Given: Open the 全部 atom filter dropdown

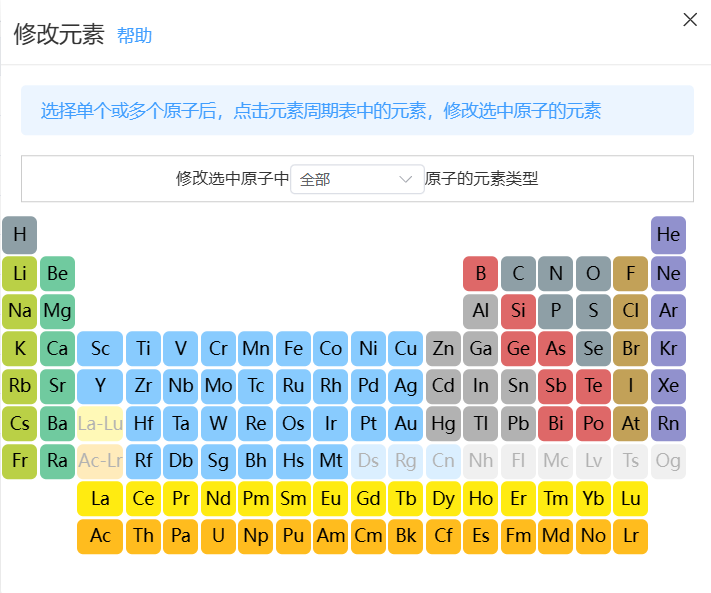Looking at the screenshot, I should [x=357, y=179].
